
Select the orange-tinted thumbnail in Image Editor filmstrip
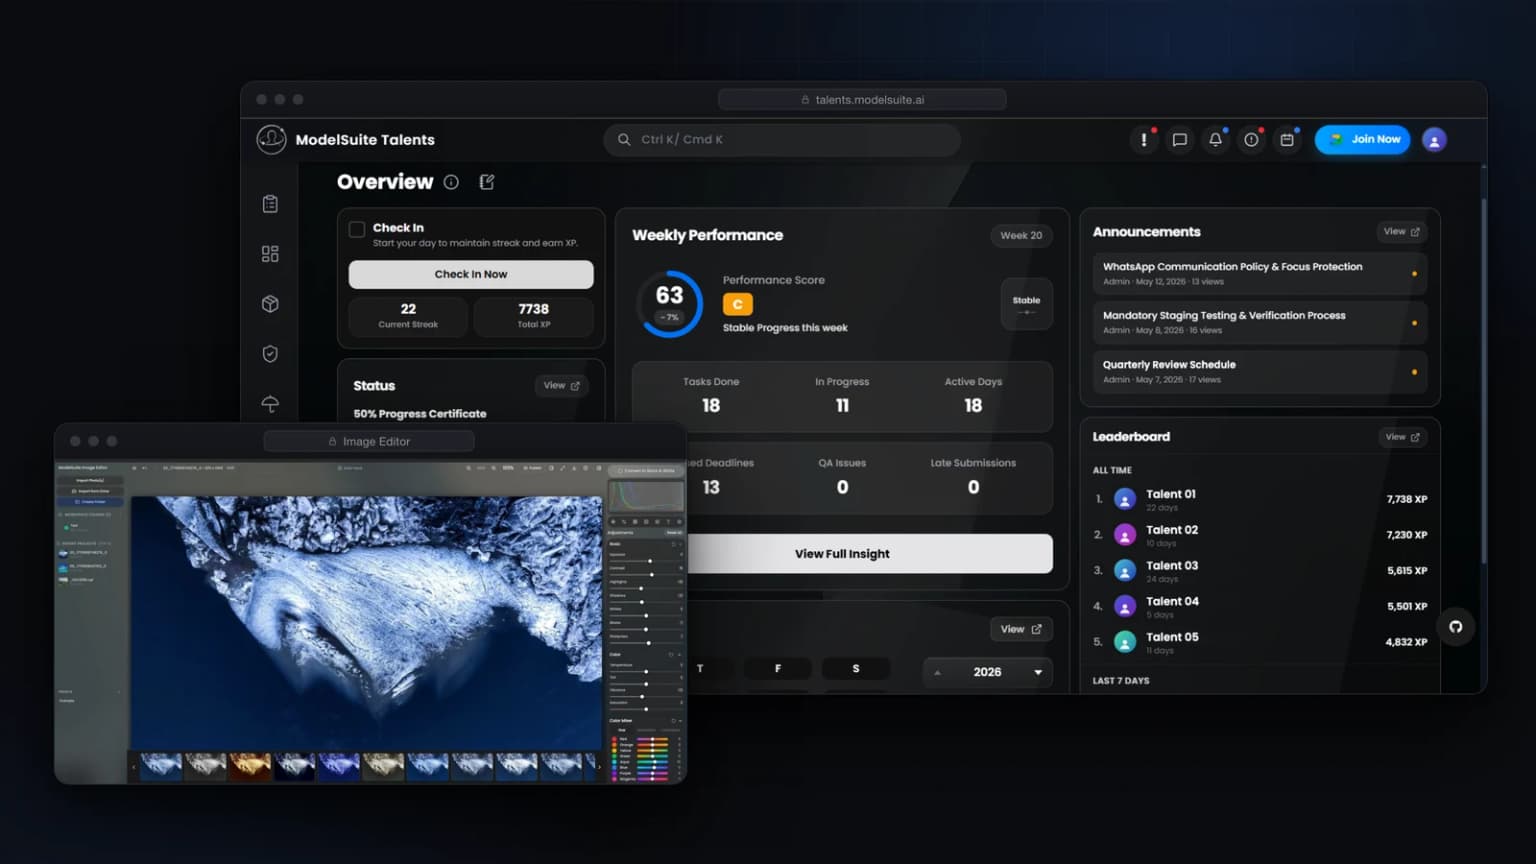tap(250, 765)
